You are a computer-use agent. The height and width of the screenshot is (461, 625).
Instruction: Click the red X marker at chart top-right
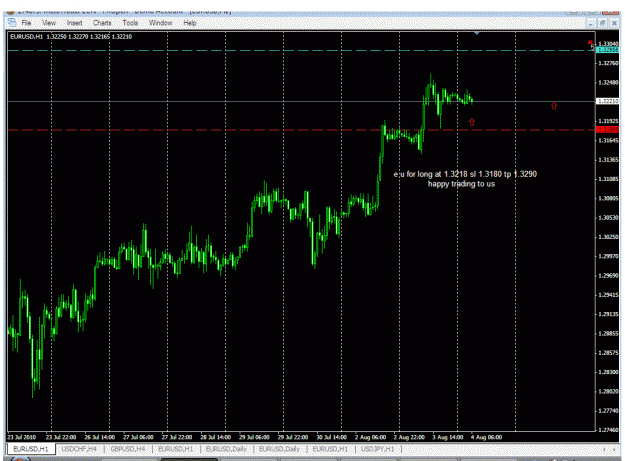(590, 42)
